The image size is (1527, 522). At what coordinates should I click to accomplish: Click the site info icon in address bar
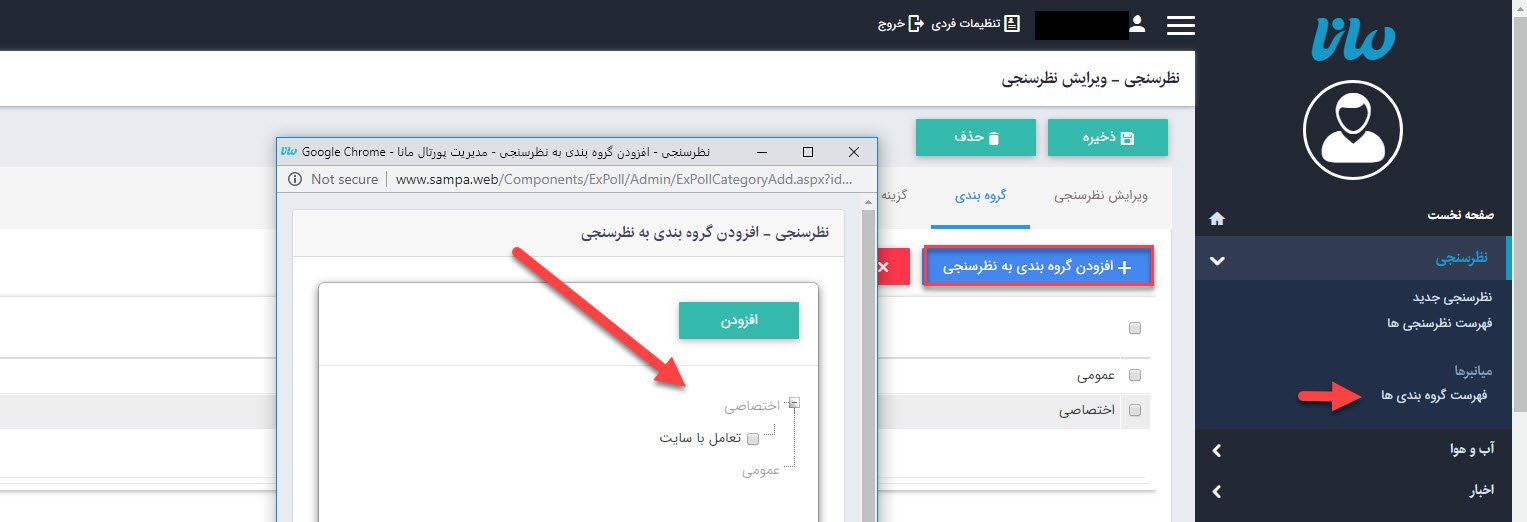(x=295, y=179)
